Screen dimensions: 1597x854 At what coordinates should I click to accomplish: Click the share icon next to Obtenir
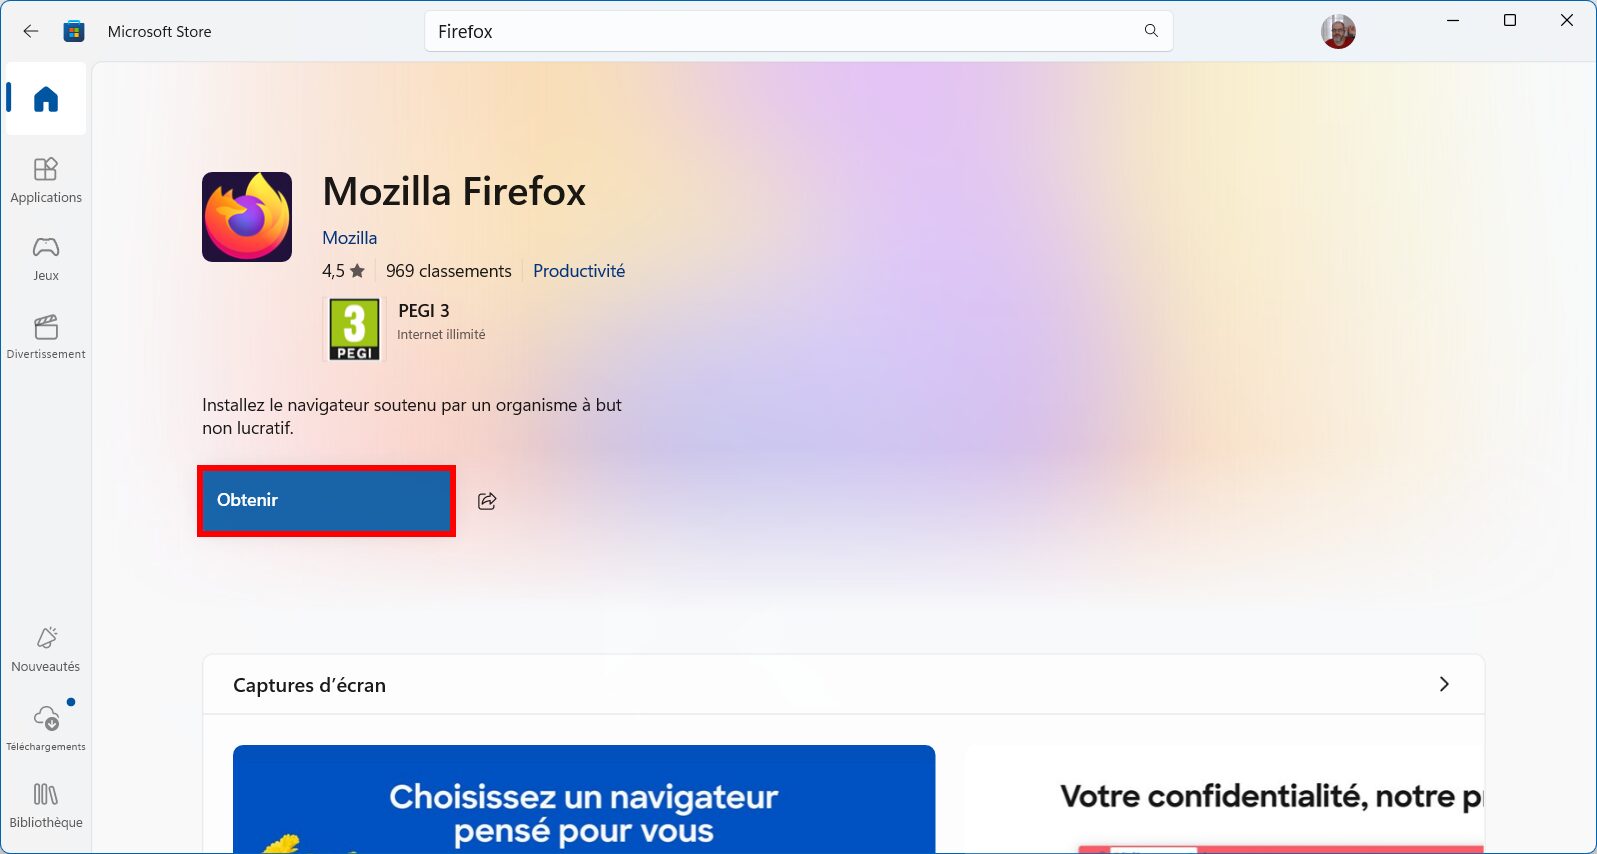pos(487,501)
